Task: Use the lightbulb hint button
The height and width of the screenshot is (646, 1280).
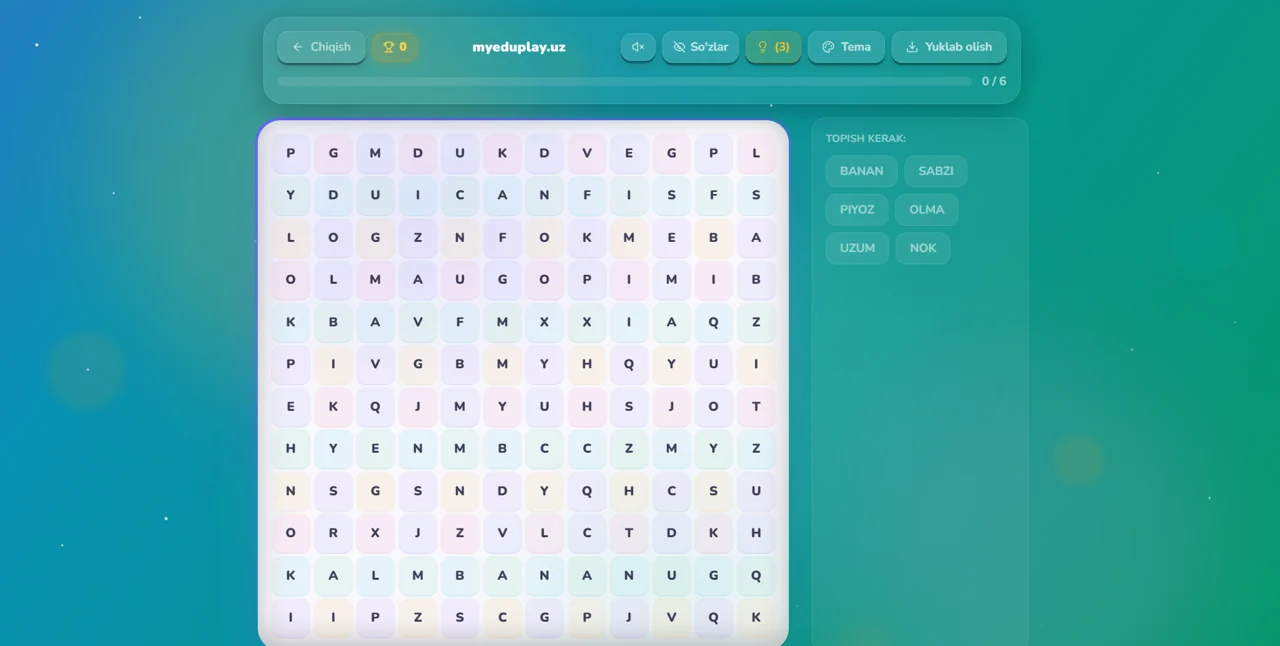Action: [x=773, y=47]
